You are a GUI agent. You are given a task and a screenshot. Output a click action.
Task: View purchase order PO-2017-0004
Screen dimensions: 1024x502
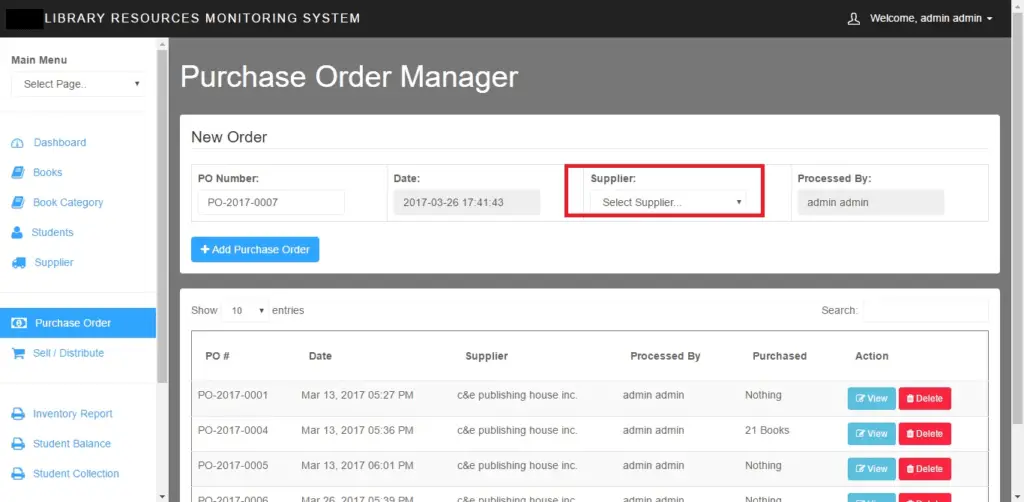tap(871, 434)
